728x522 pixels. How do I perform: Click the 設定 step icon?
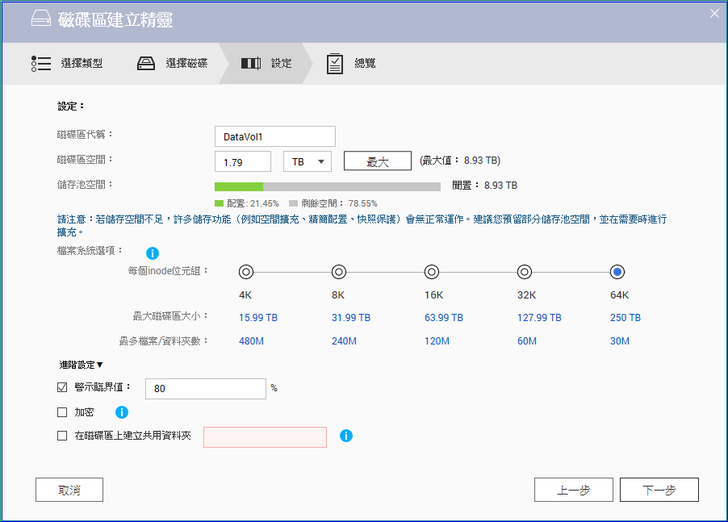click(x=251, y=63)
